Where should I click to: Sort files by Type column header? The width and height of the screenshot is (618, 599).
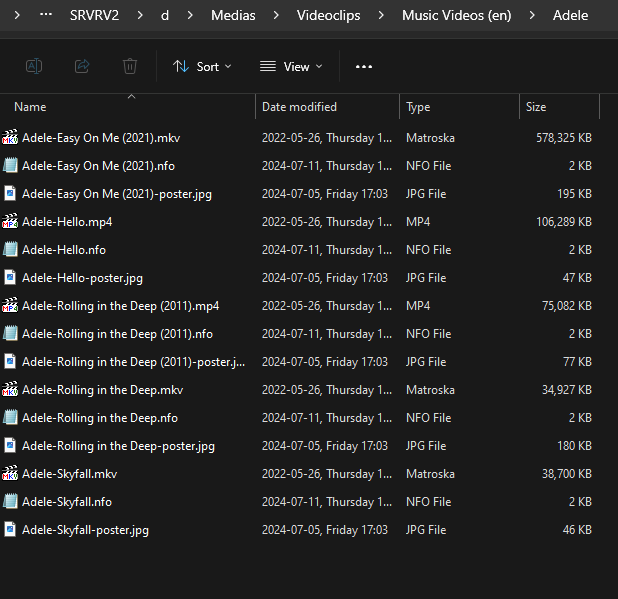pyautogui.click(x=418, y=107)
